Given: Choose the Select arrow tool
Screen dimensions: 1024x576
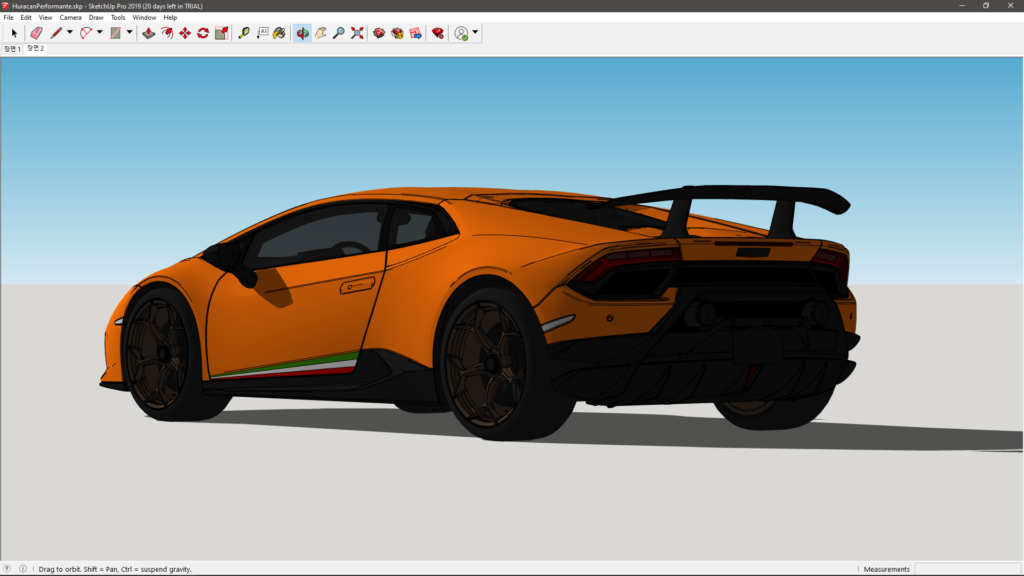Looking at the screenshot, I should [14, 33].
